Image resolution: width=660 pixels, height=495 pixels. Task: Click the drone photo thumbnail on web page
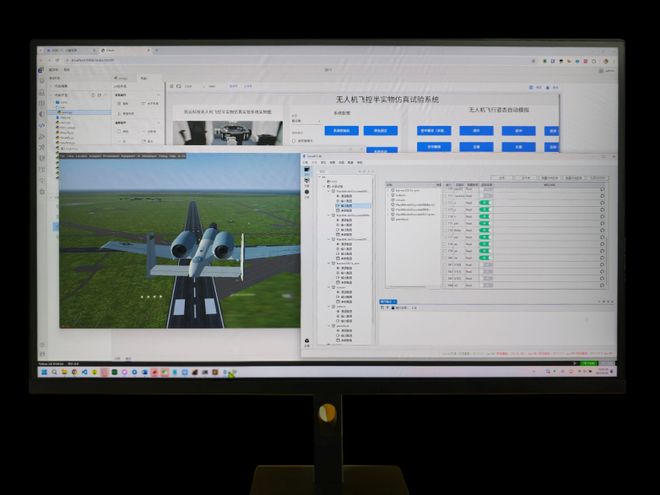(228, 133)
